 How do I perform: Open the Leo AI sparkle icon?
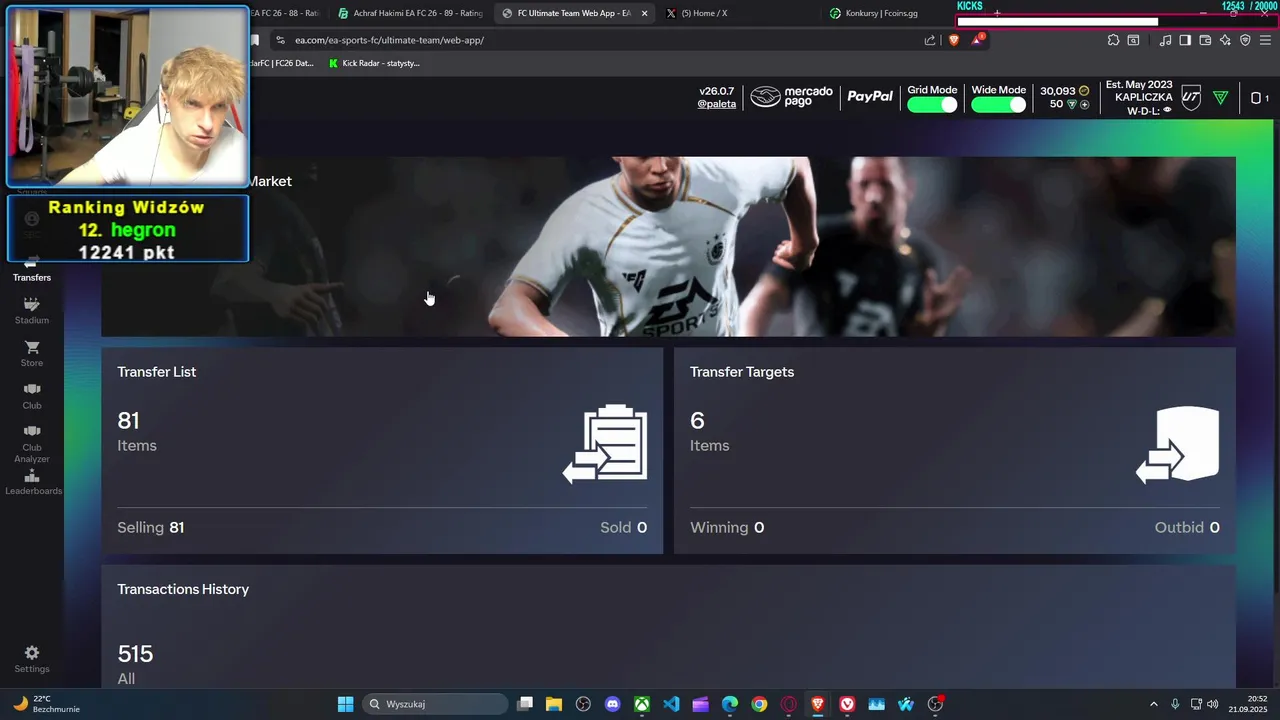(1225, 40)
